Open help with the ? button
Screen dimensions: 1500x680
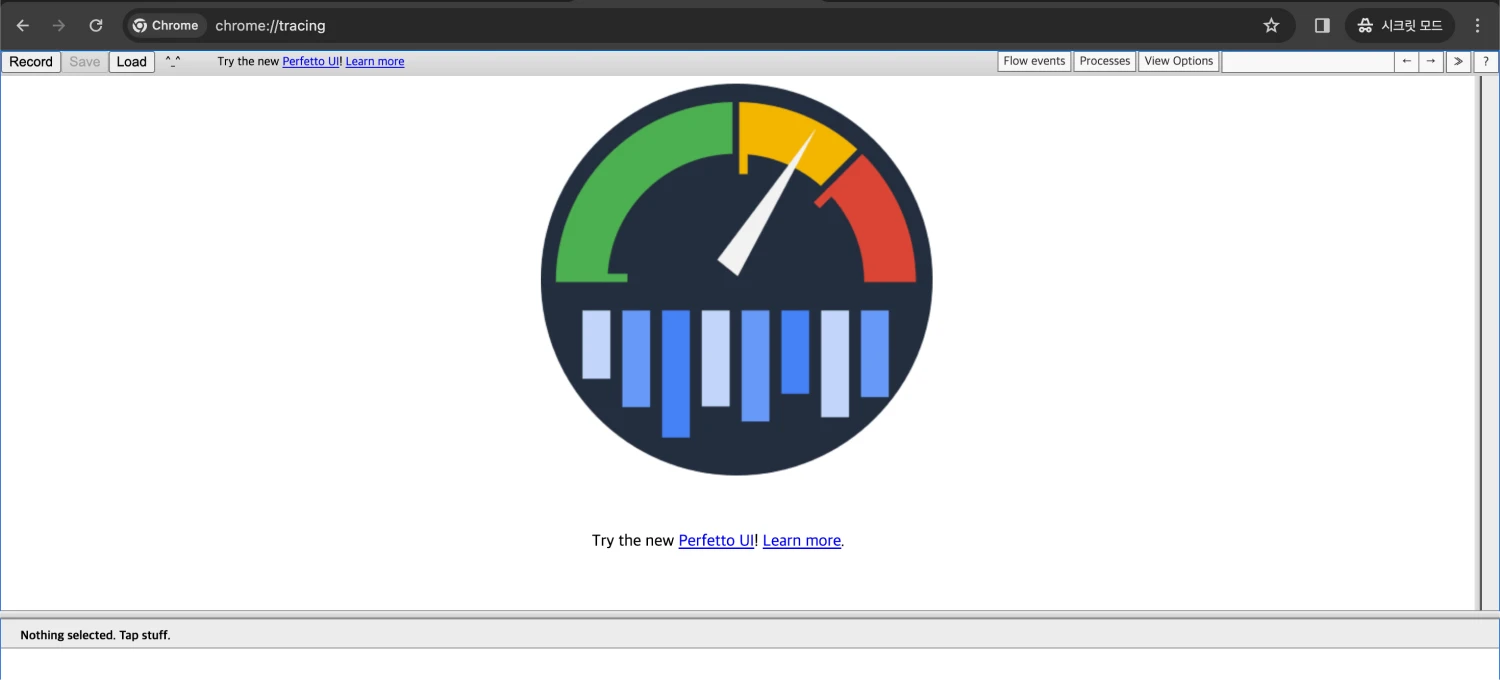1486,61
